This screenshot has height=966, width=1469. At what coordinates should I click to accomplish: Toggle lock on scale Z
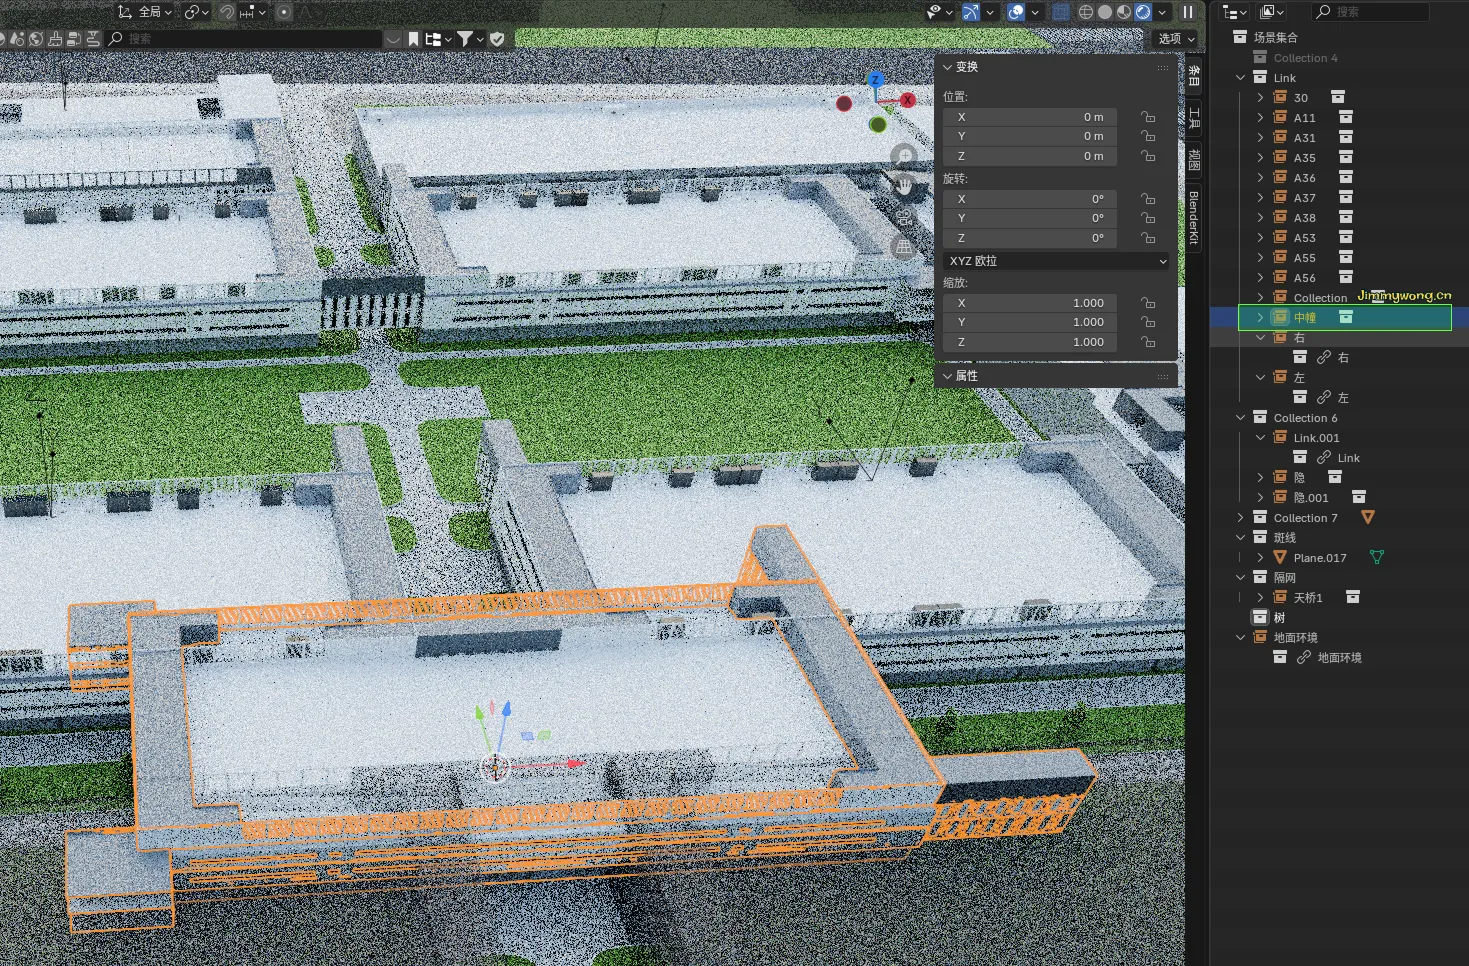coord(1148,342)
